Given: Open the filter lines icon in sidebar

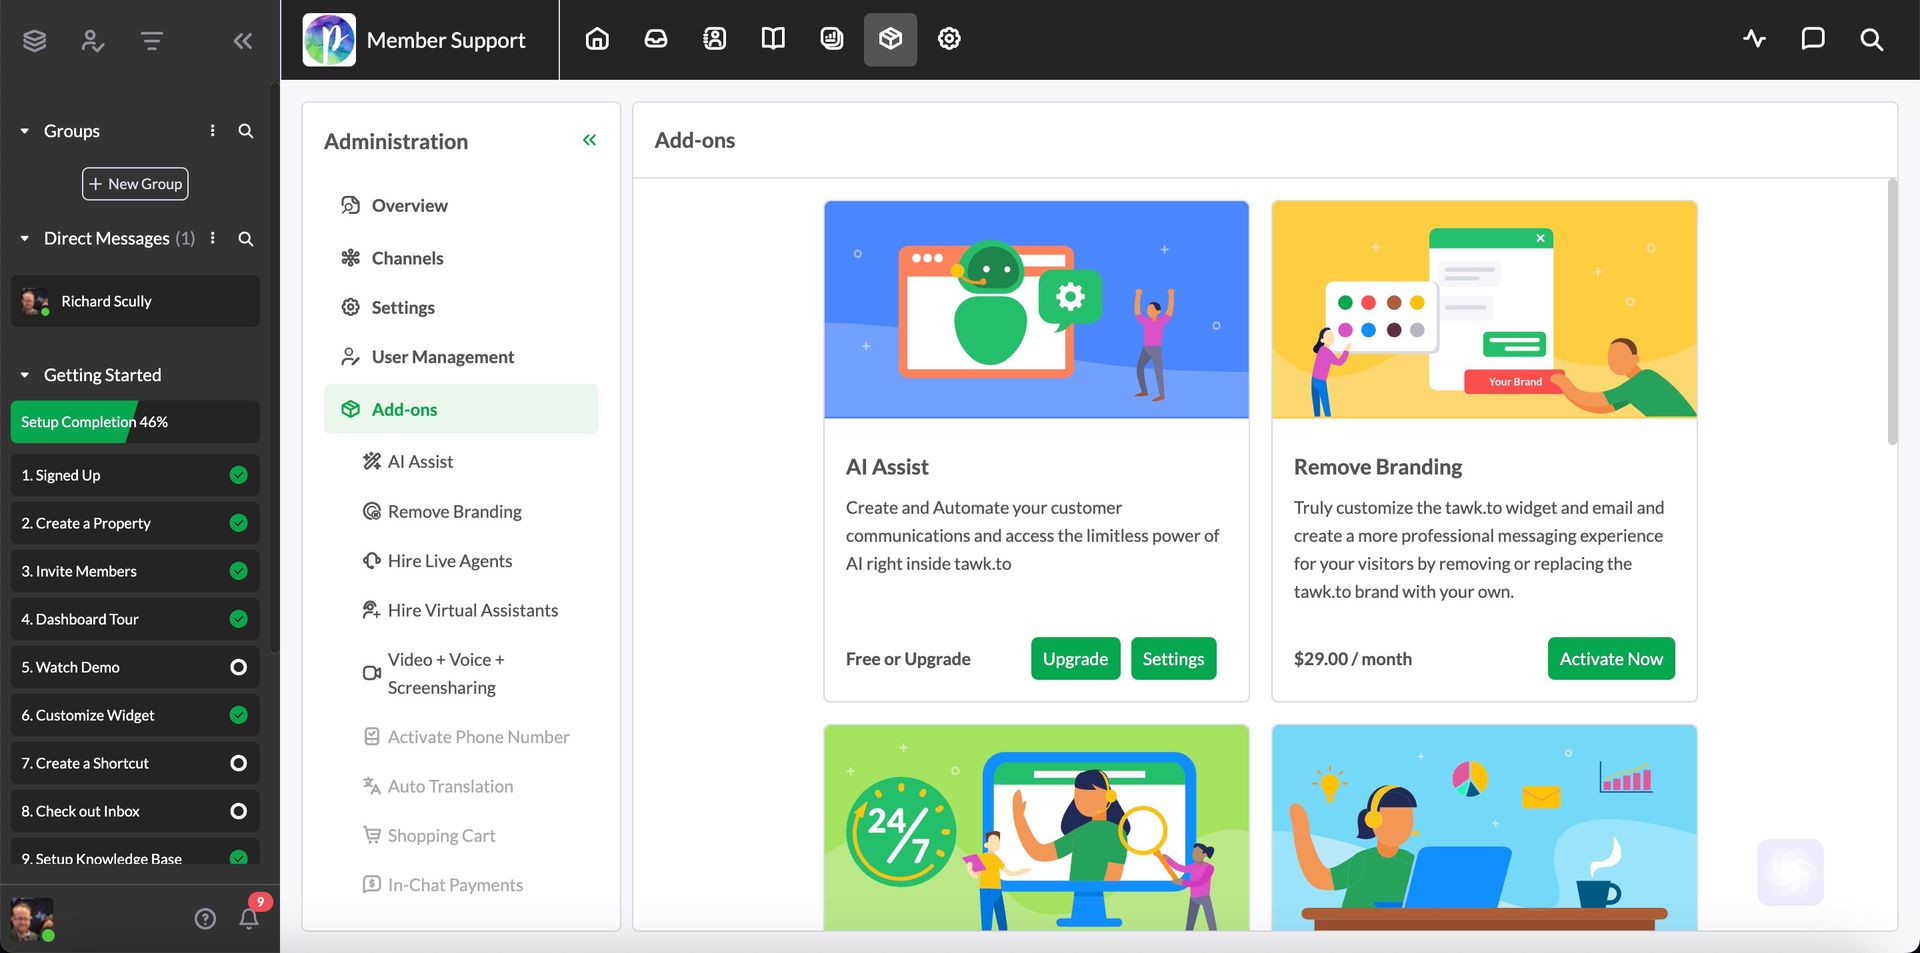Looking at the screenshot, I should 152,41.
